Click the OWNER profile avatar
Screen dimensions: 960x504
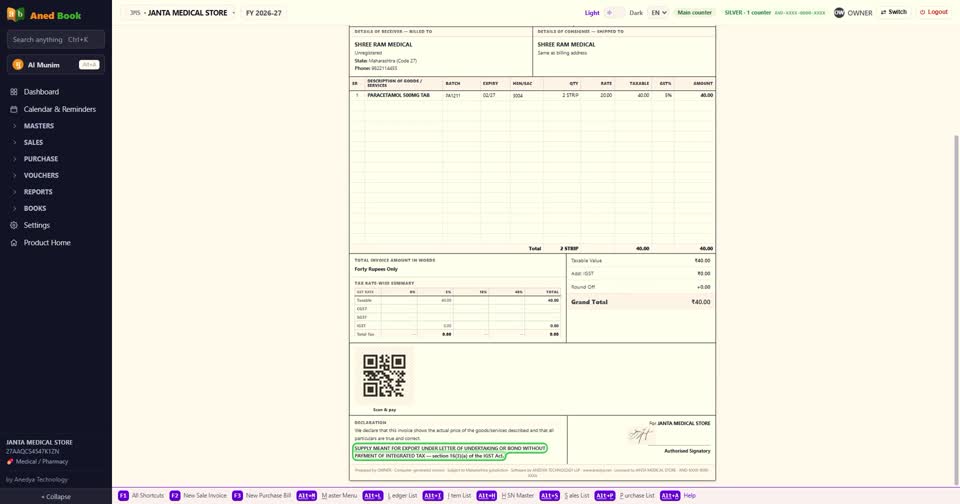pos(839,12)
